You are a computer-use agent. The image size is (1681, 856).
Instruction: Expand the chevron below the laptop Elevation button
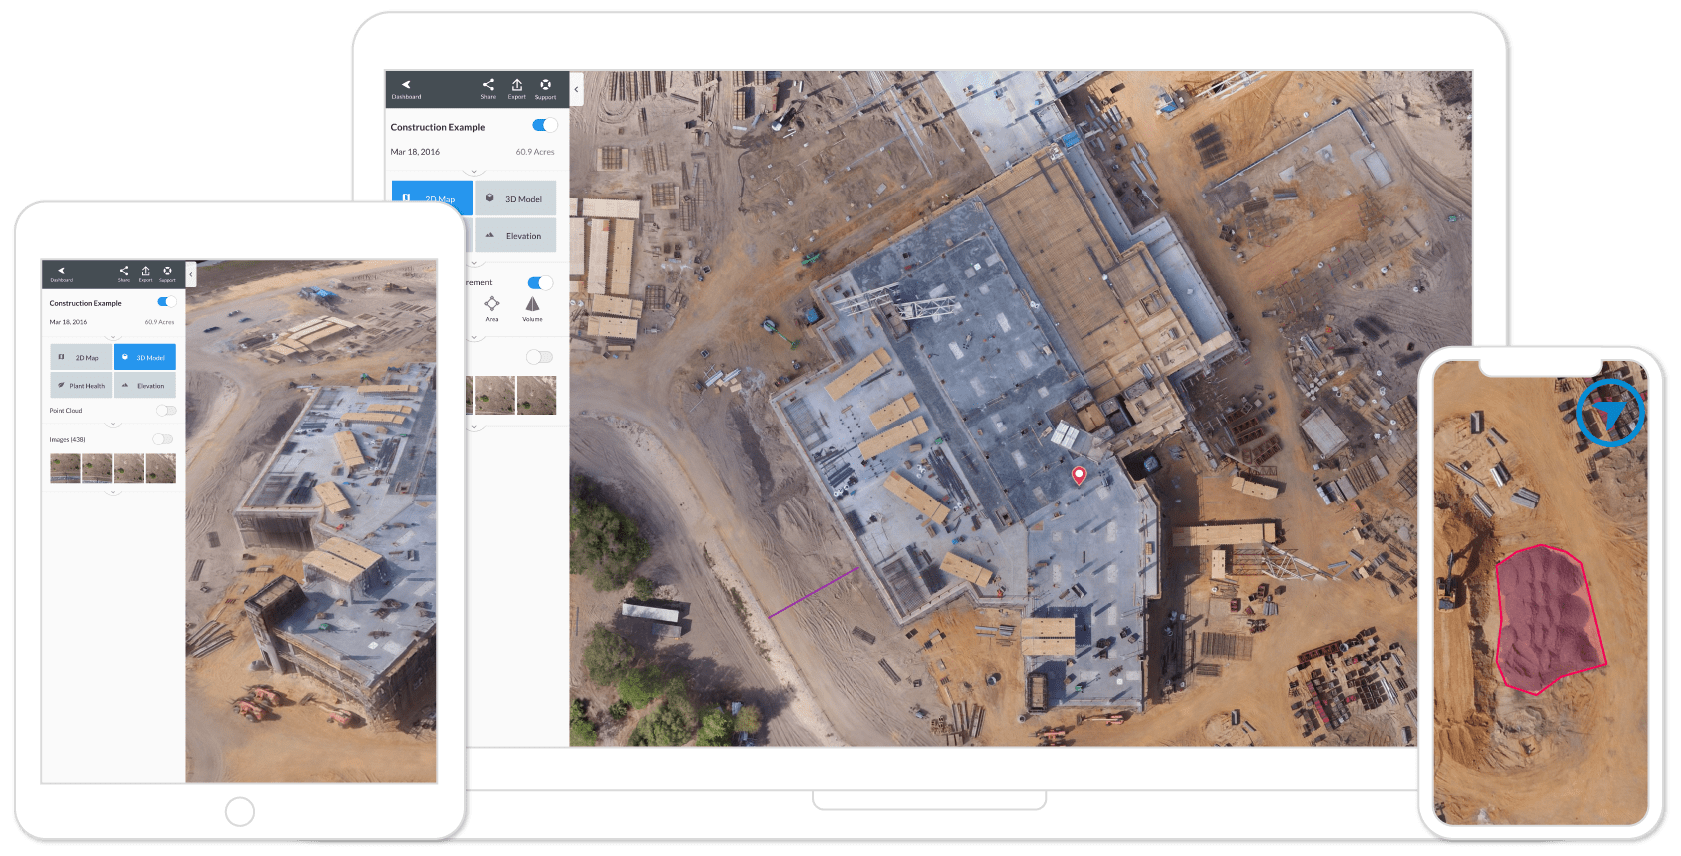[474, 263]
